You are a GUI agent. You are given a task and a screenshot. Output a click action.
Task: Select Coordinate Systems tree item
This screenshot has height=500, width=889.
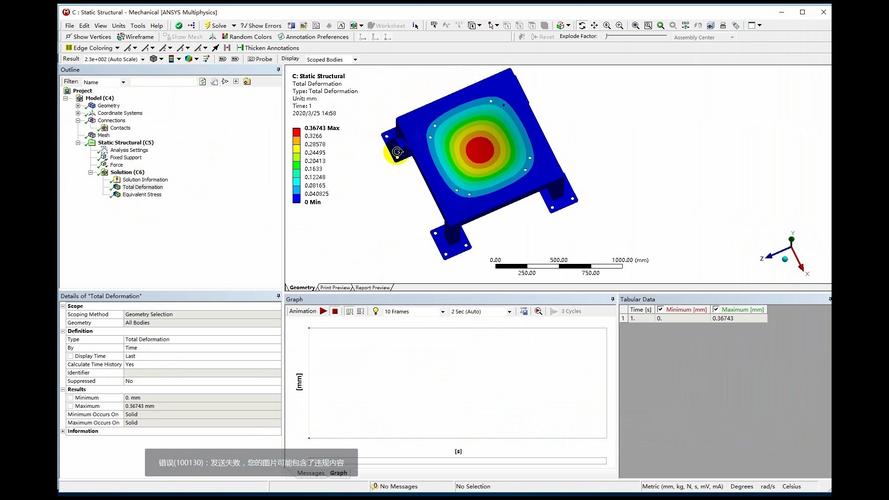120,113
